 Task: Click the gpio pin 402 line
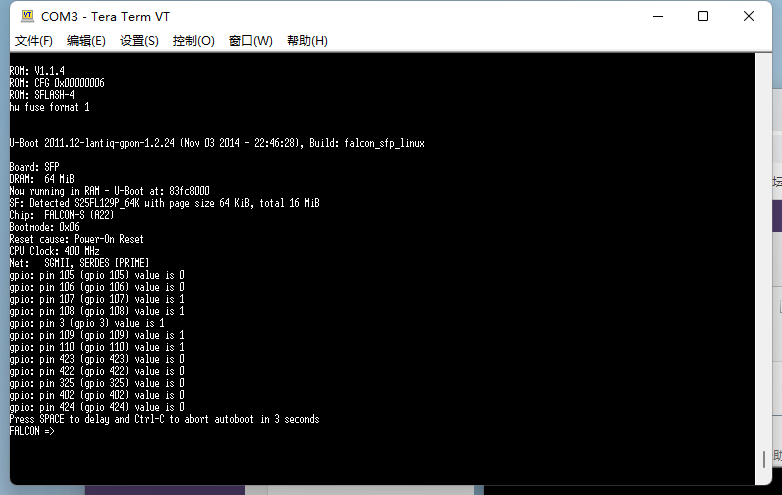[97, 395]
